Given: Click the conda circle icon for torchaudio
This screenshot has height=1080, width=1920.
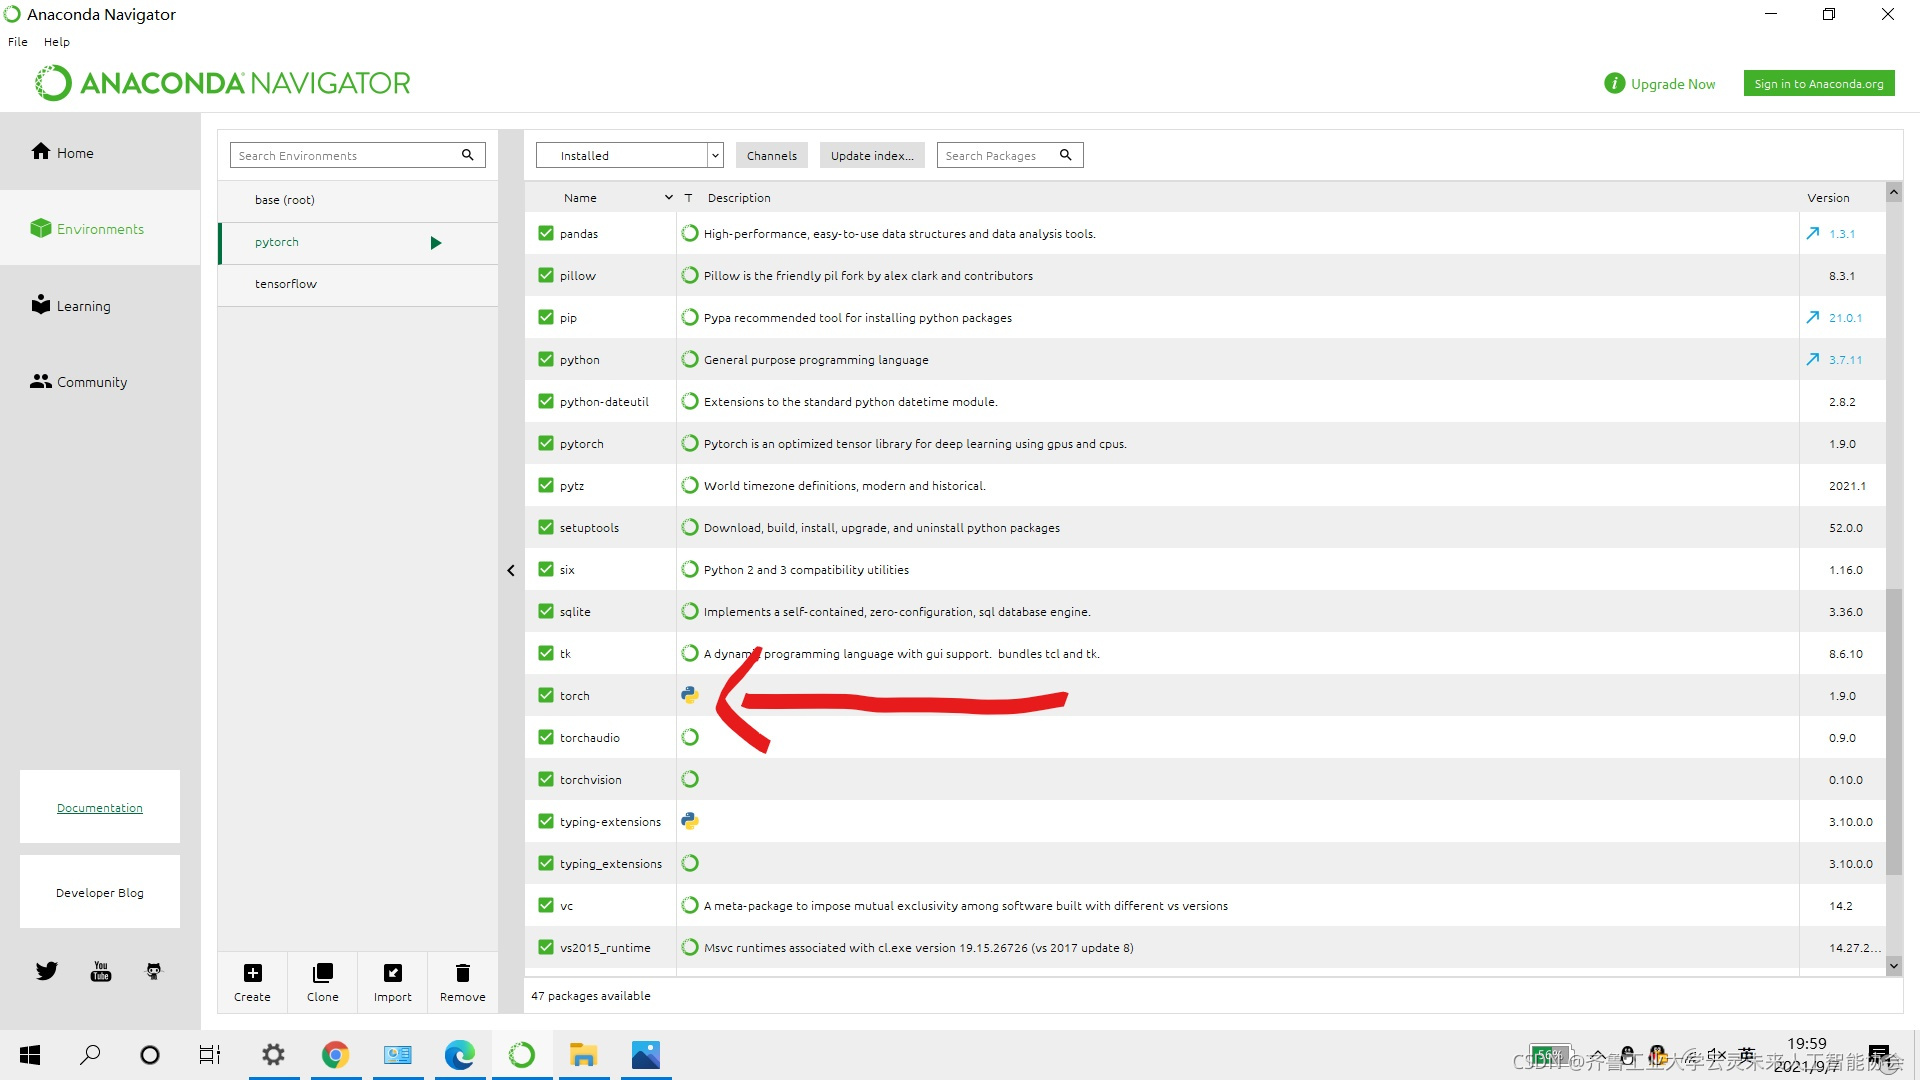Looking at the screenshot, I should (x=690, y=737).
